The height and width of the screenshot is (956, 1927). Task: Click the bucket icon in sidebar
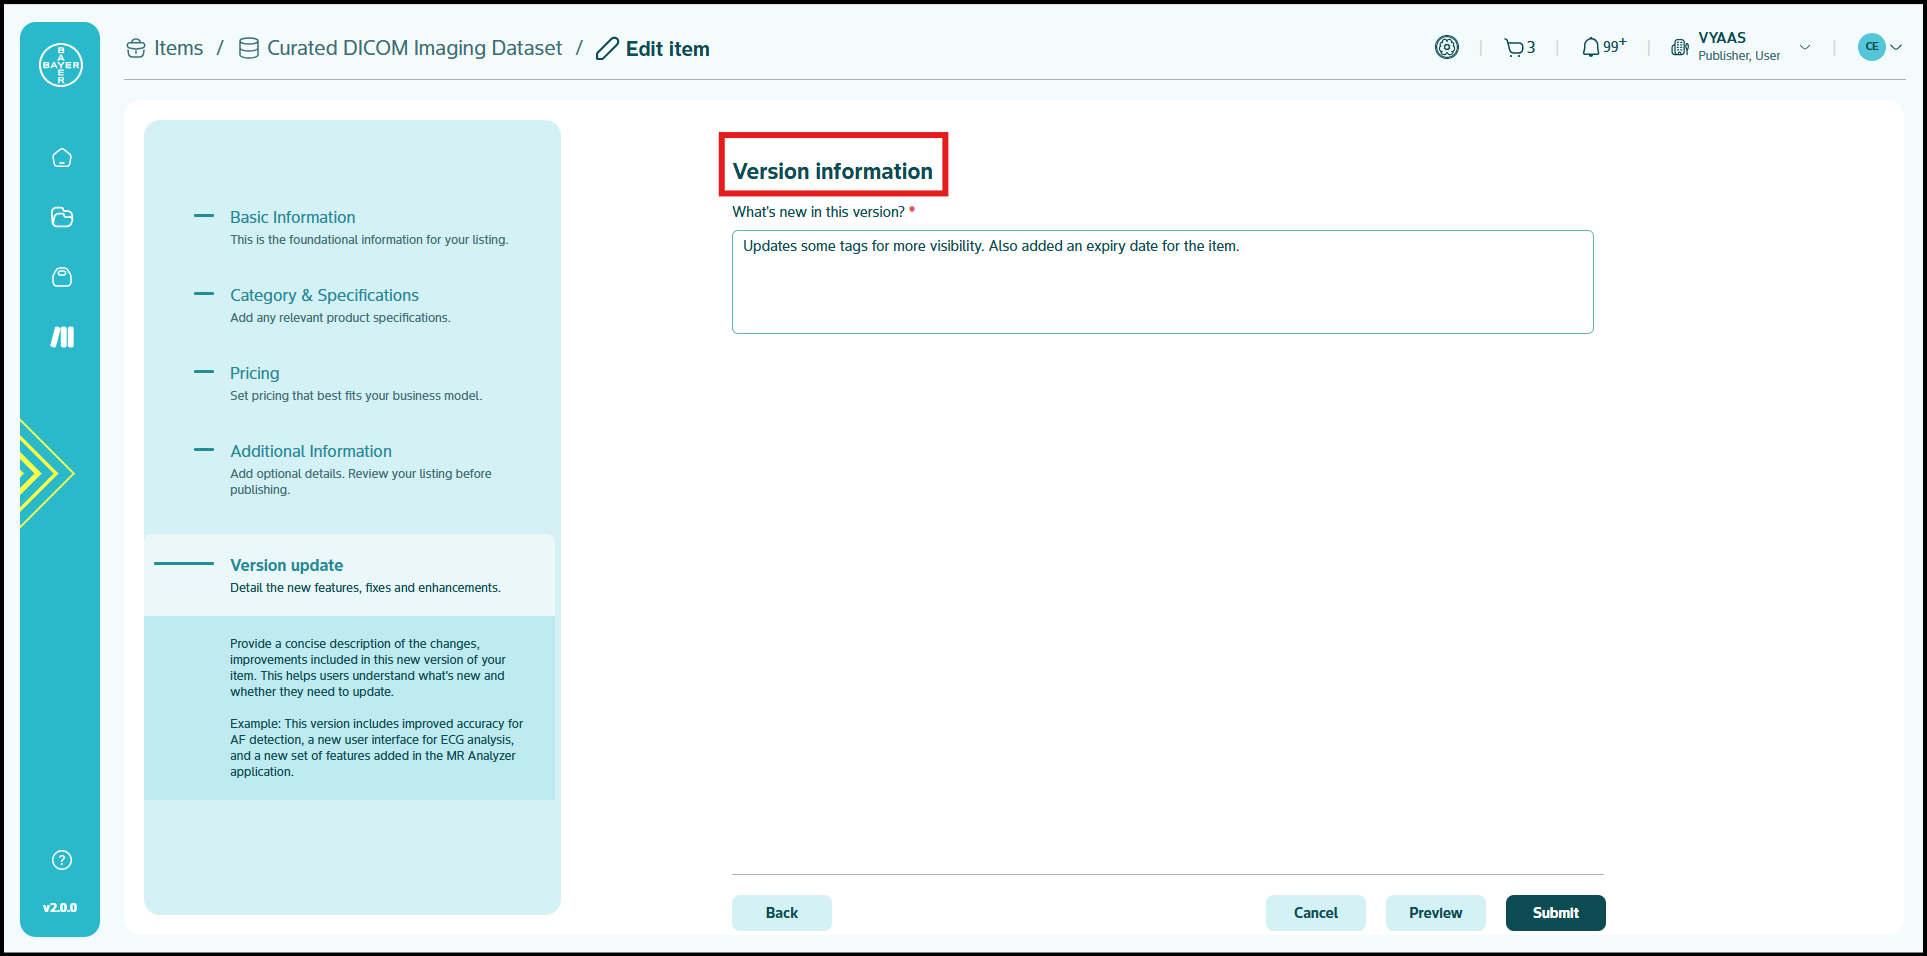pos(62,277)
